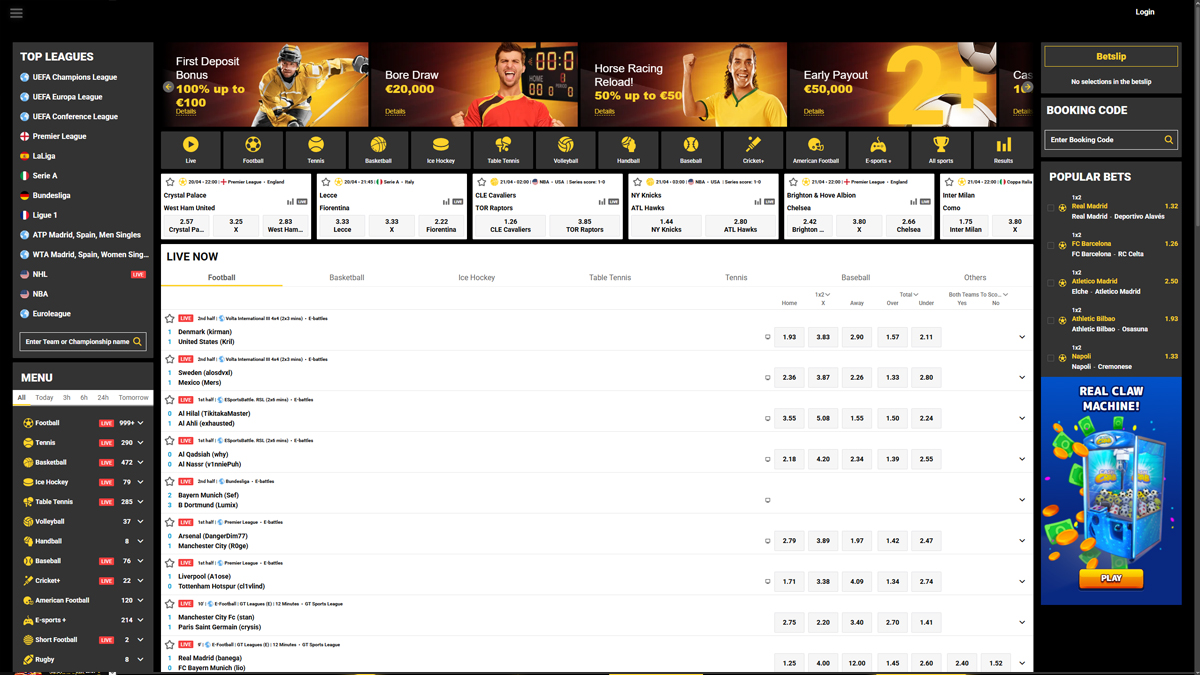Expand markets for Denmark vs United States
Image resolution: width=1200 pixels, height=675 pixels.
(1022, 337)
